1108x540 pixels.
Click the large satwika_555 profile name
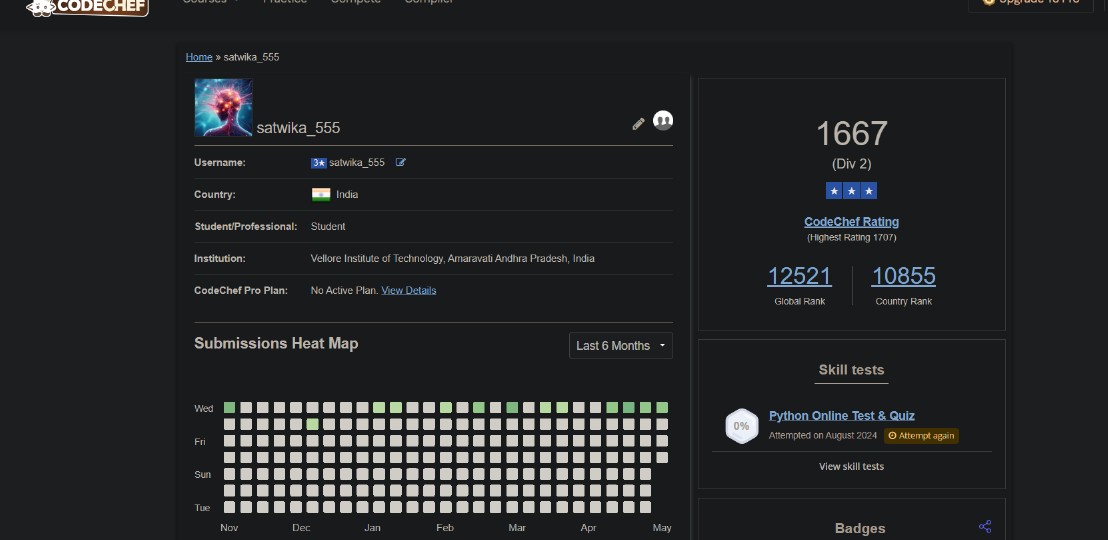tap(298, 128)
